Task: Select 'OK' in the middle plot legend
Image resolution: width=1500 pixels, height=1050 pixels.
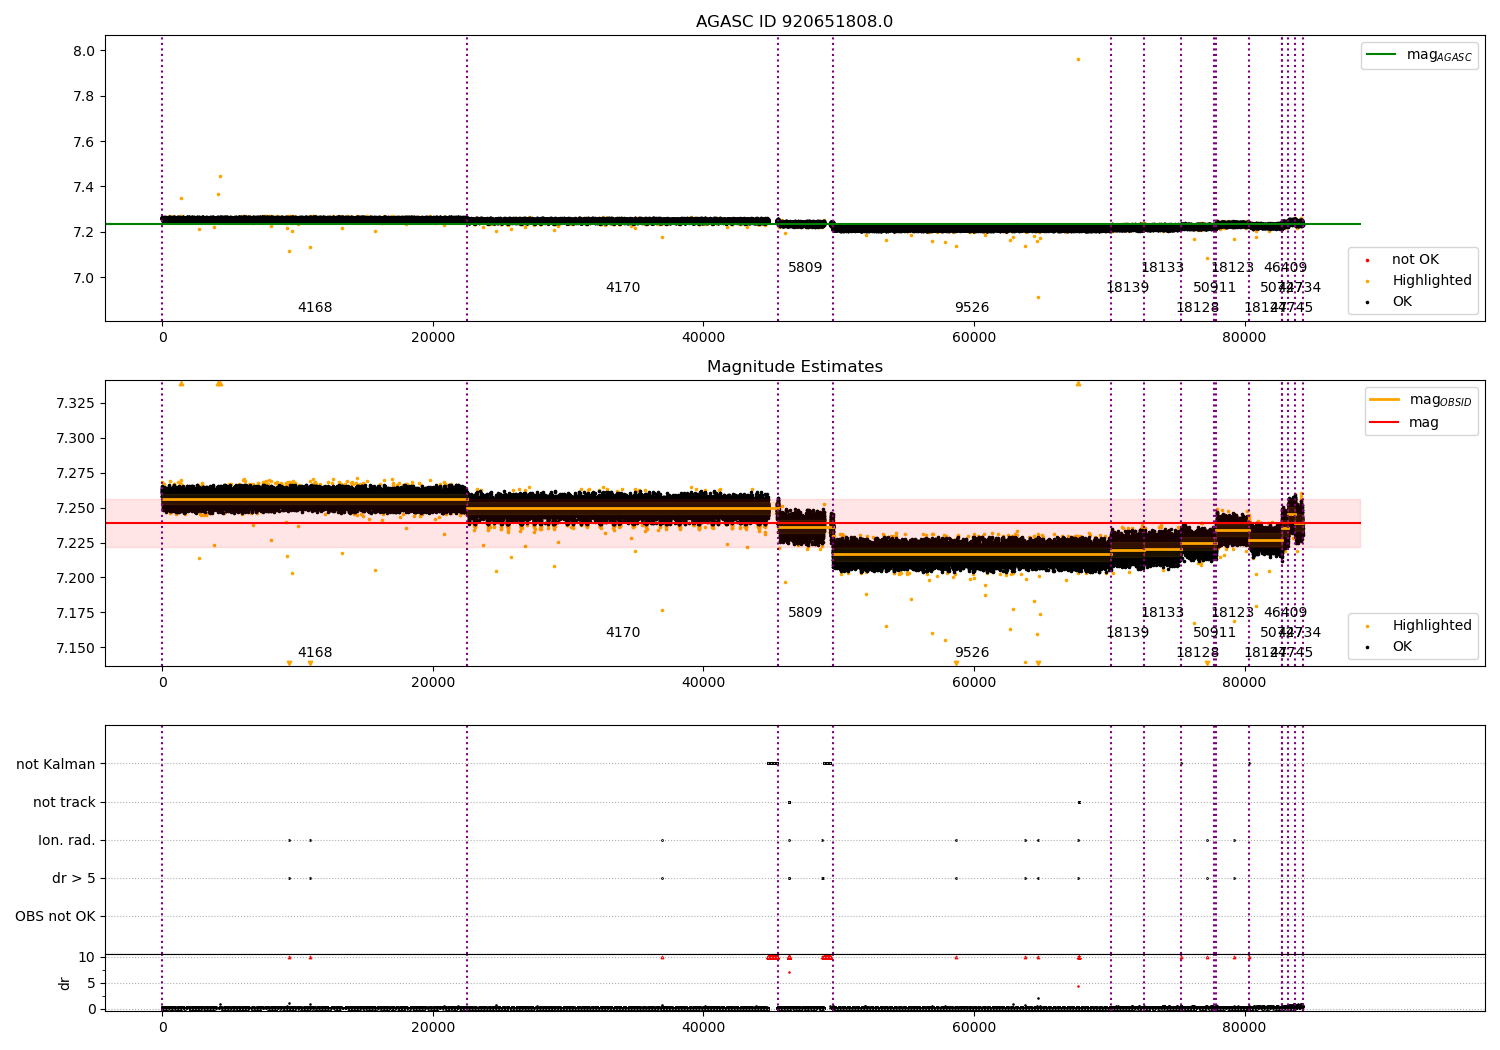Action: 1402,647
